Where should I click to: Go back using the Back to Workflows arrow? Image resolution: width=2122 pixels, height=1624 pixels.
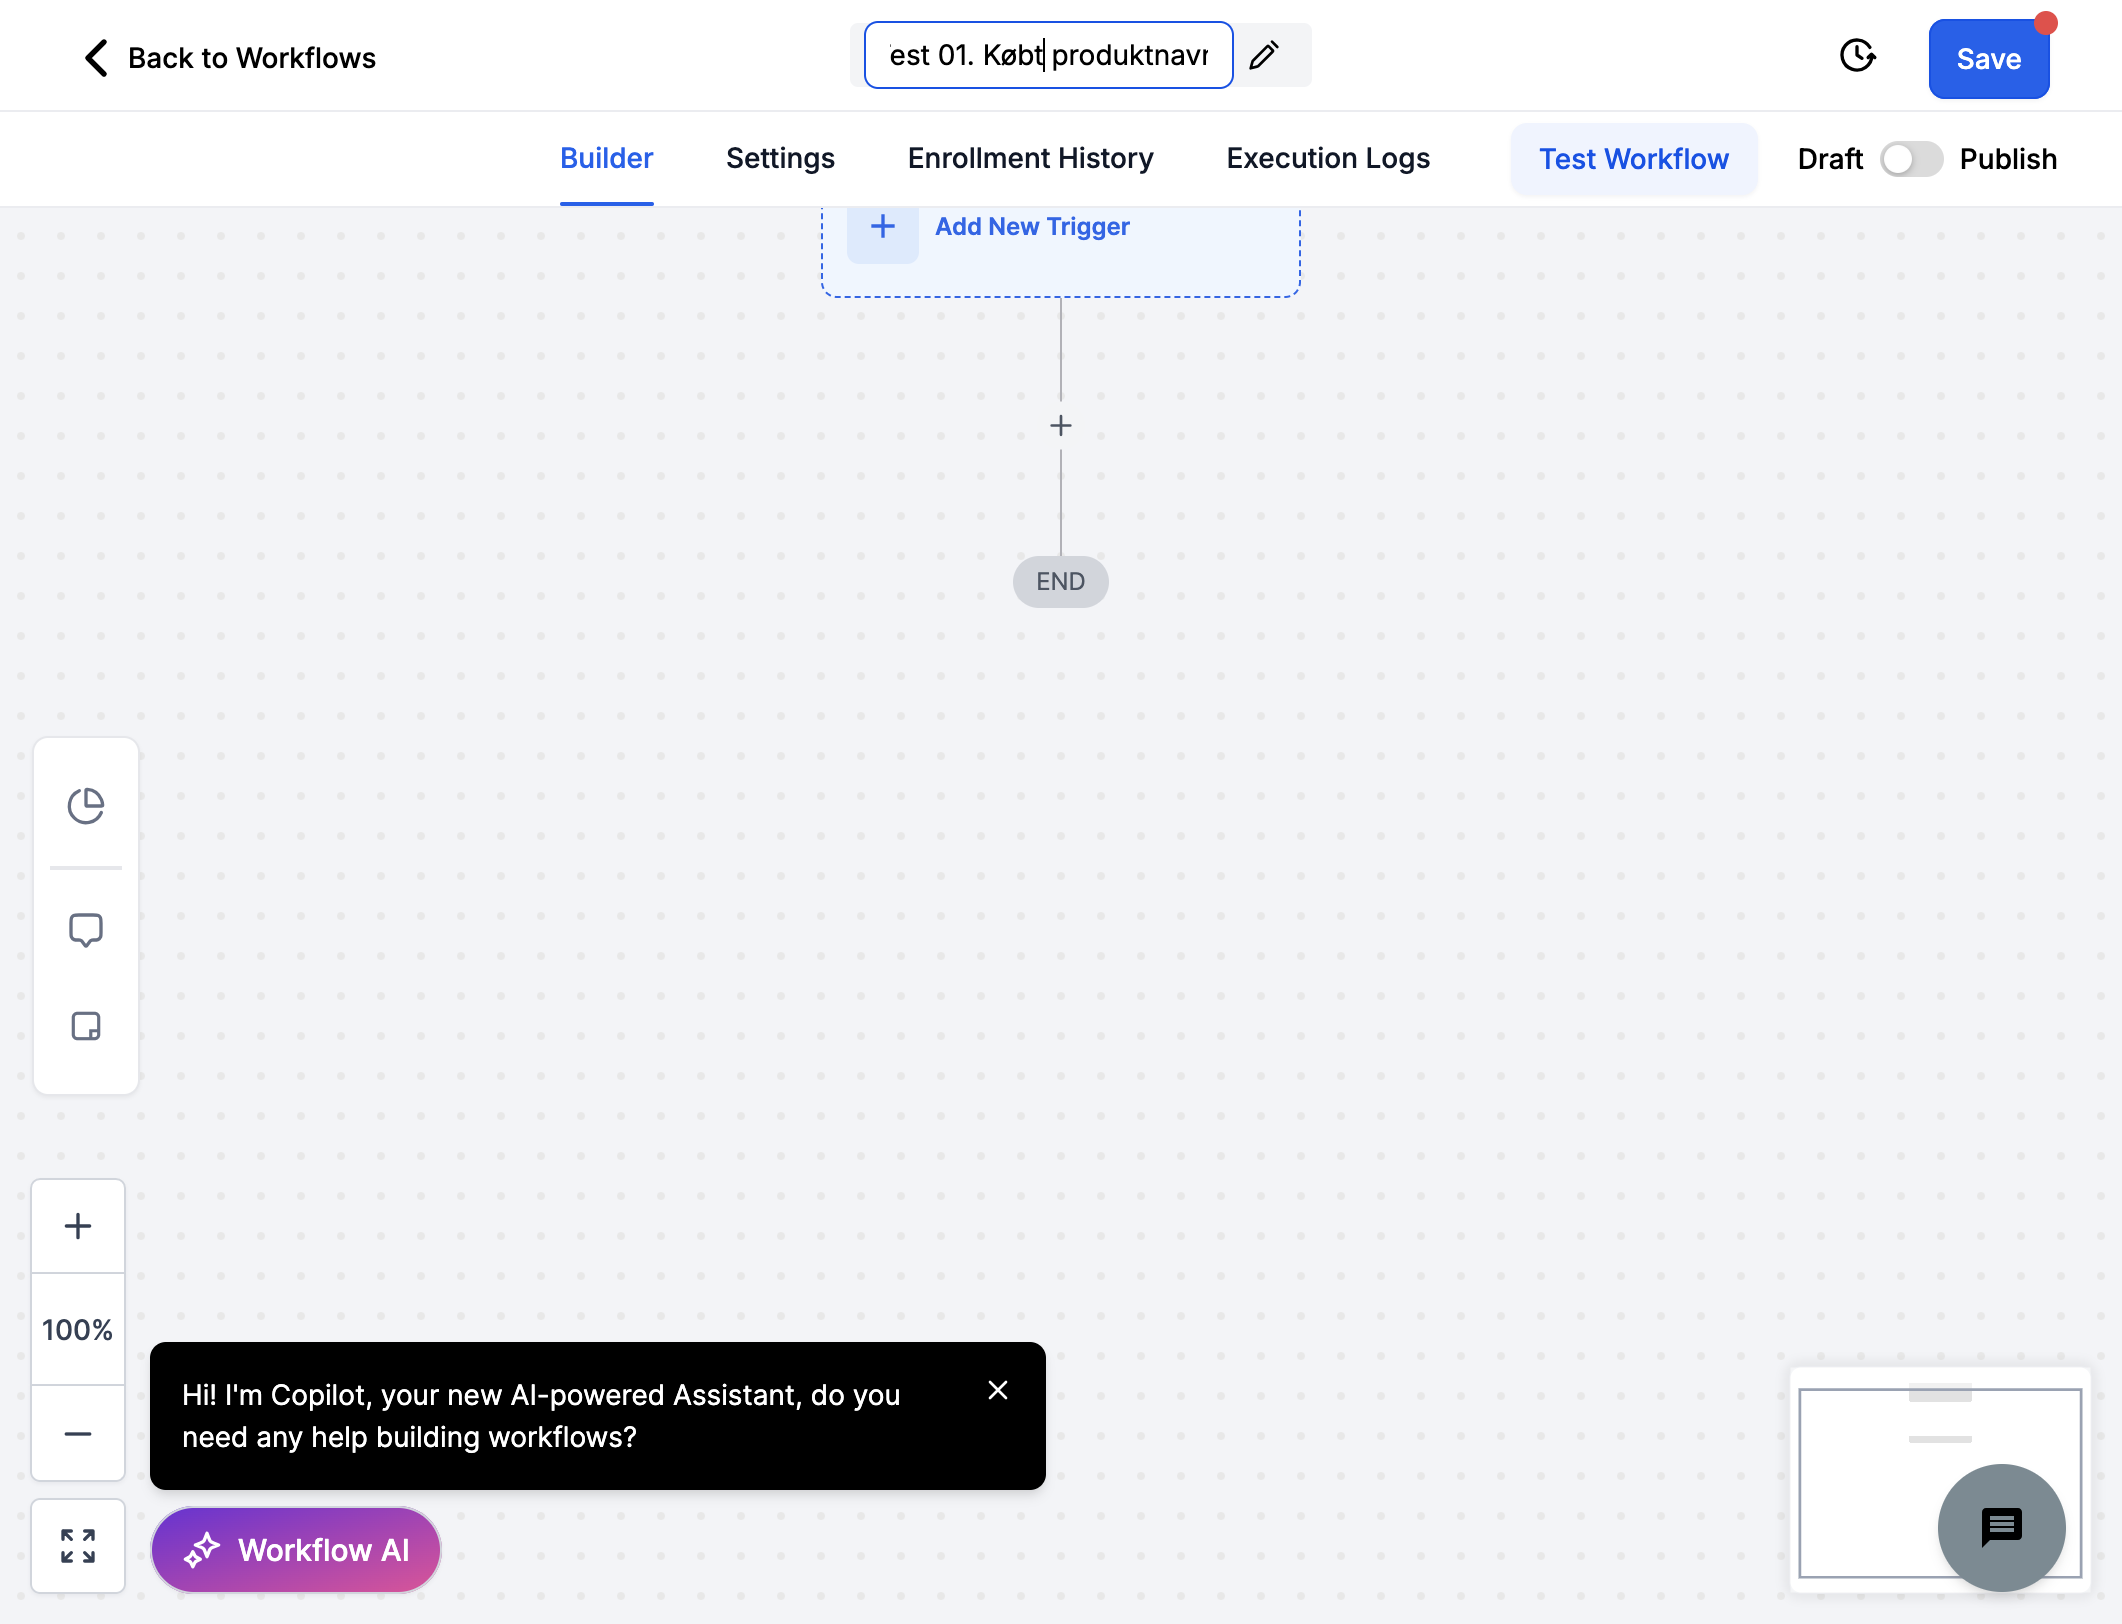tap(96, 58)
